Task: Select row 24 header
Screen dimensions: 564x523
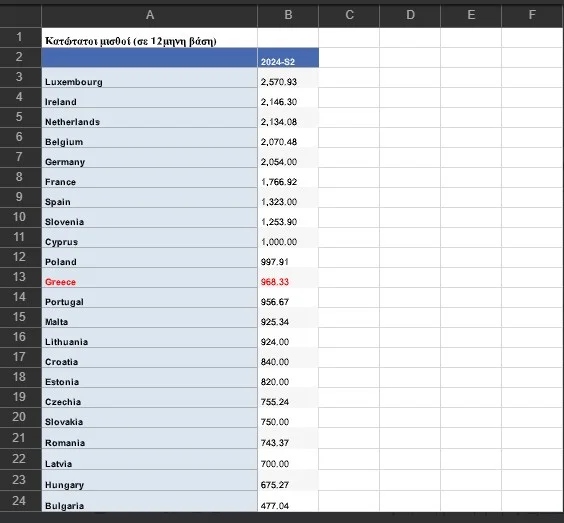Action: click(x=21, y=501)
